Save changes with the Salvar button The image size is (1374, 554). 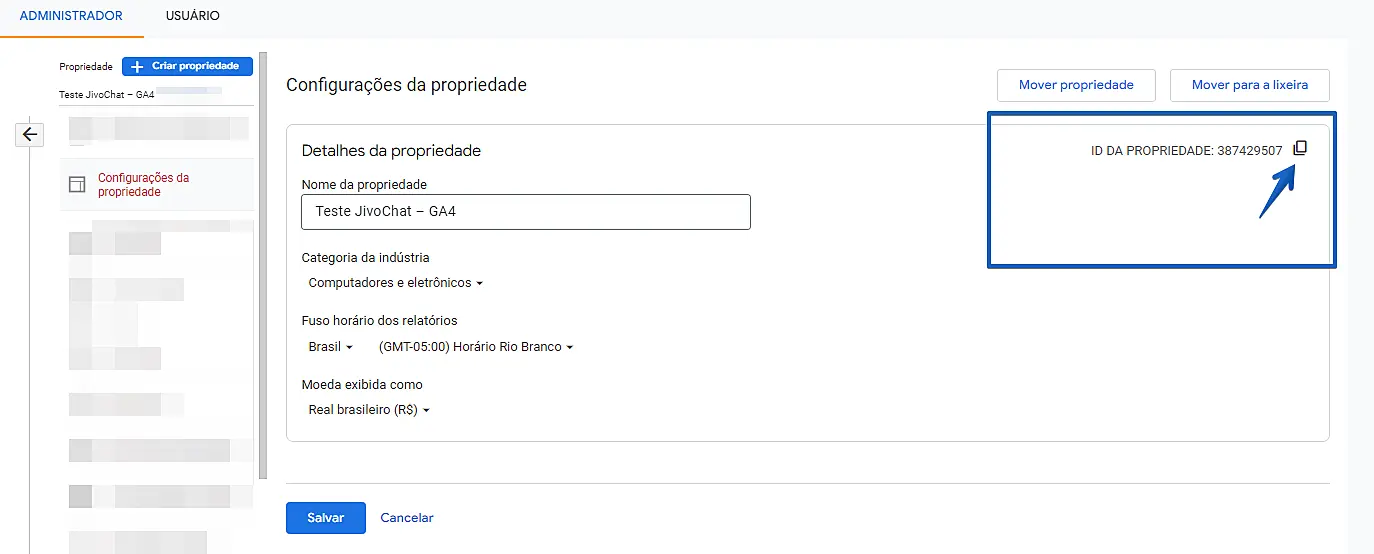tap(325, 518)
